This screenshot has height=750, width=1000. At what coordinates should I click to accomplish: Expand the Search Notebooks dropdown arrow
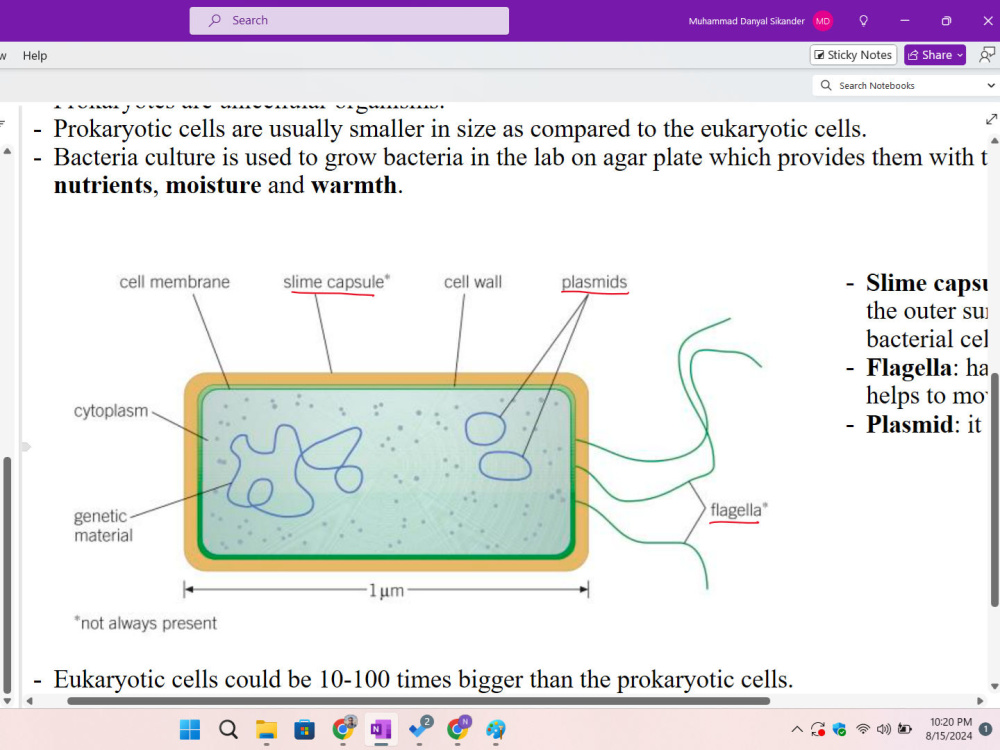[991, 85]
